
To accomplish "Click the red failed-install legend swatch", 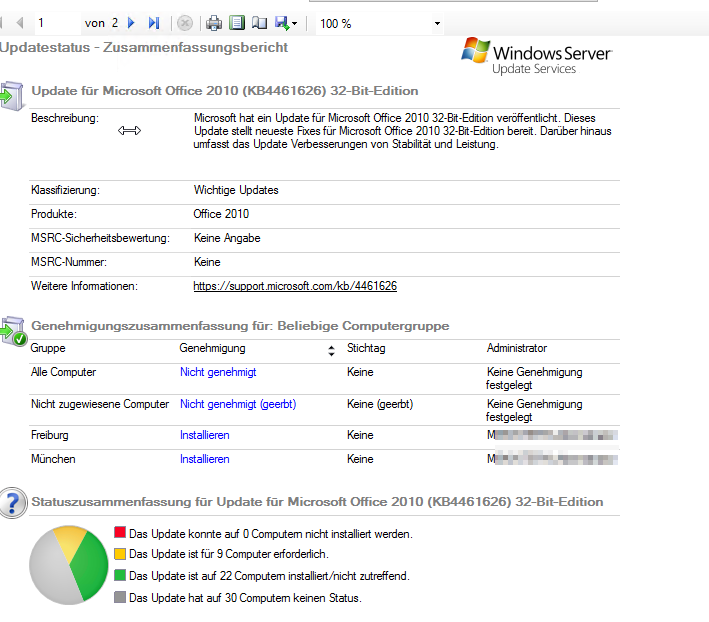I will pos(120,532).
